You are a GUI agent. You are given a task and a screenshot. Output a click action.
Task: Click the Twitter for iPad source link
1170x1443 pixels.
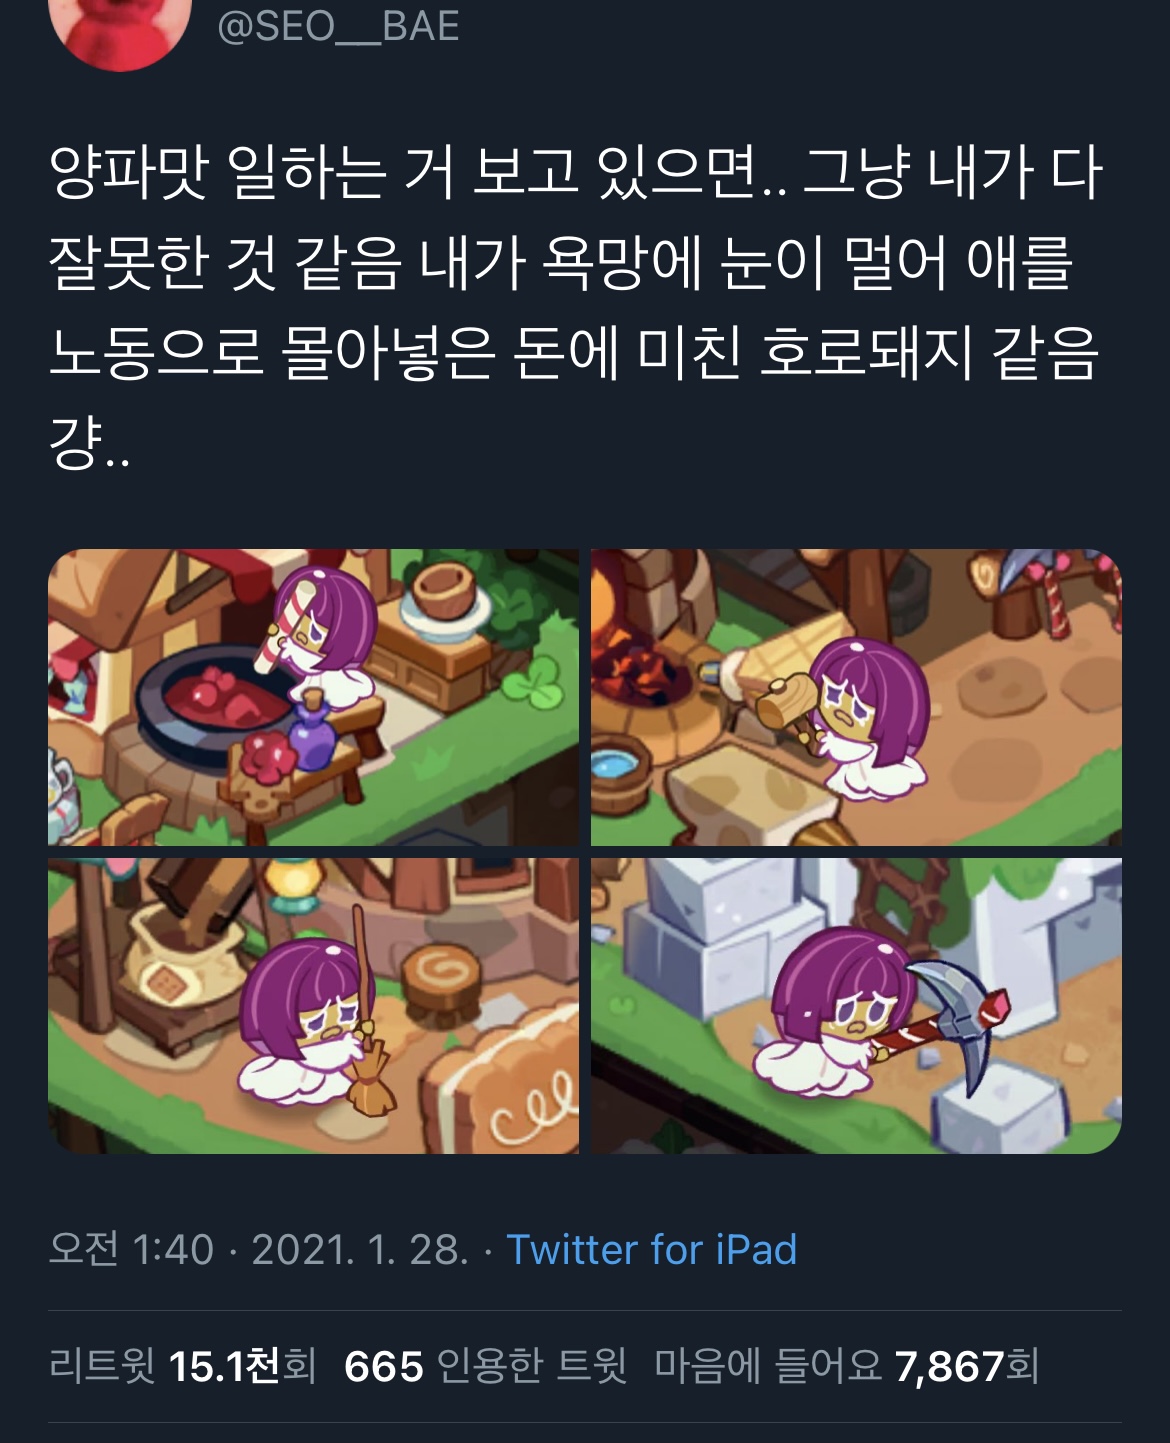coord(651,1249)
